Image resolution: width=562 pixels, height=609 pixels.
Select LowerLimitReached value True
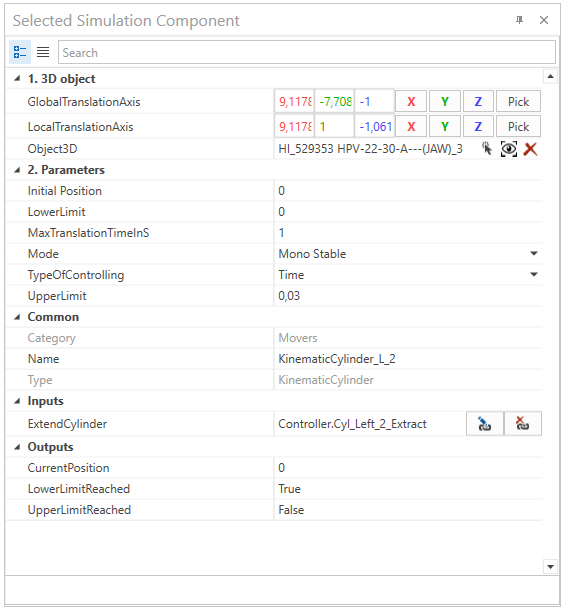pos(289,489)
